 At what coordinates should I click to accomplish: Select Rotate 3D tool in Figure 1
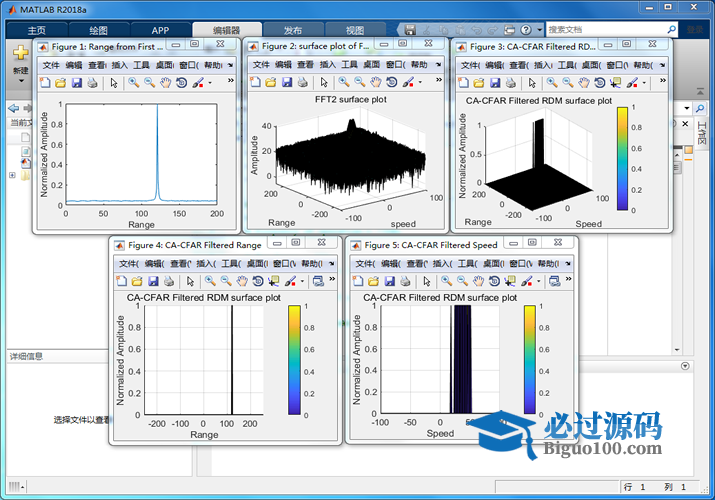click(181, 82)
